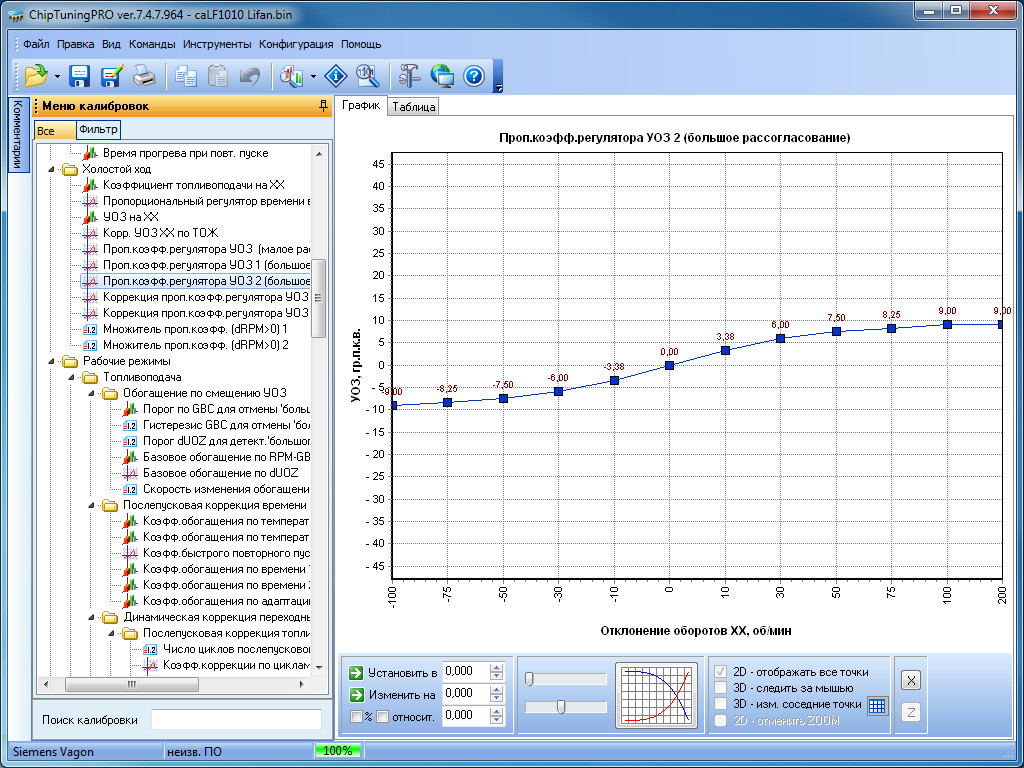Save the file using the floppy disk icon
Viewport: 1024px width, 768px height.
(x=80, y=75)
